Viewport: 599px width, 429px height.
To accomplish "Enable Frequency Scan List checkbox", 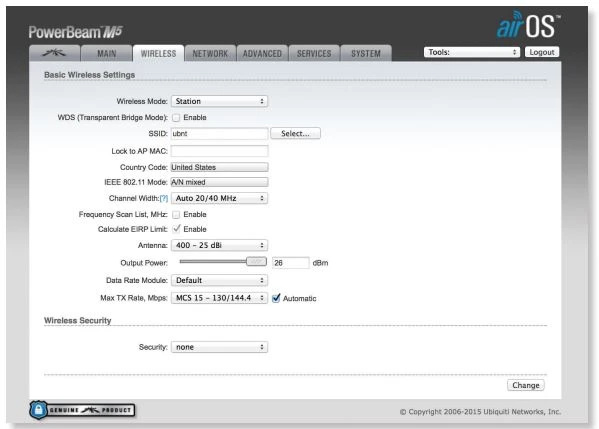I will (176, 215).
